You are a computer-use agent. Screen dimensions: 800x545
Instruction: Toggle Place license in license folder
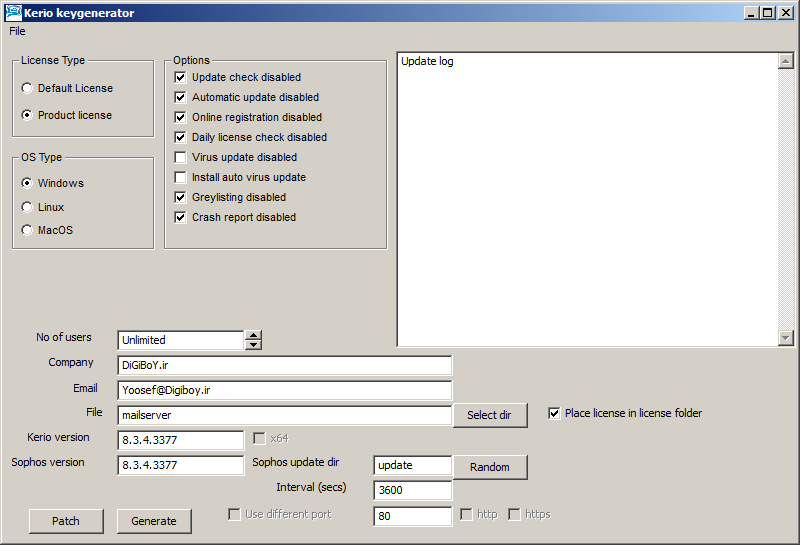tap(554, 413)
